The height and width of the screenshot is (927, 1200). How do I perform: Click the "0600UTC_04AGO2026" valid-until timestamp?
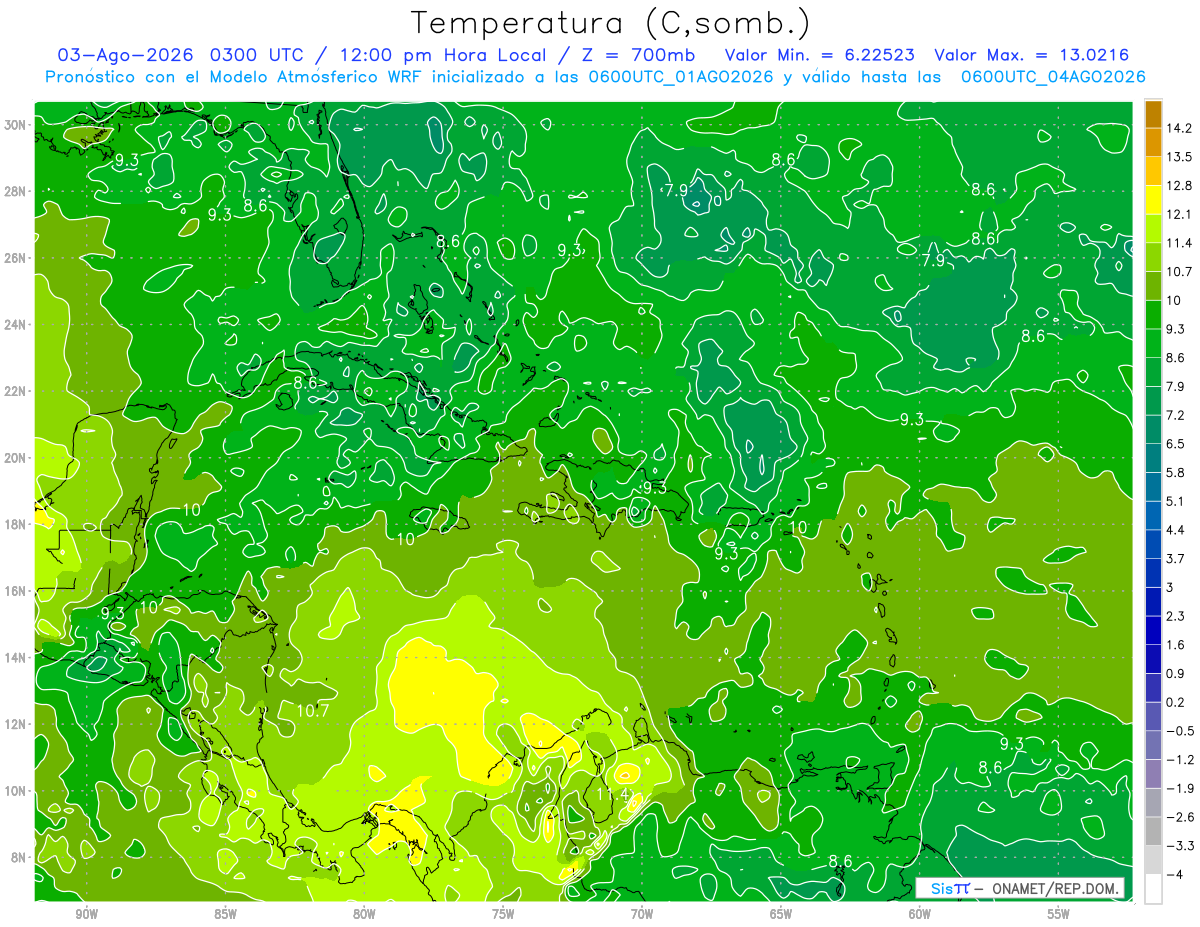tap(1053, 77)
